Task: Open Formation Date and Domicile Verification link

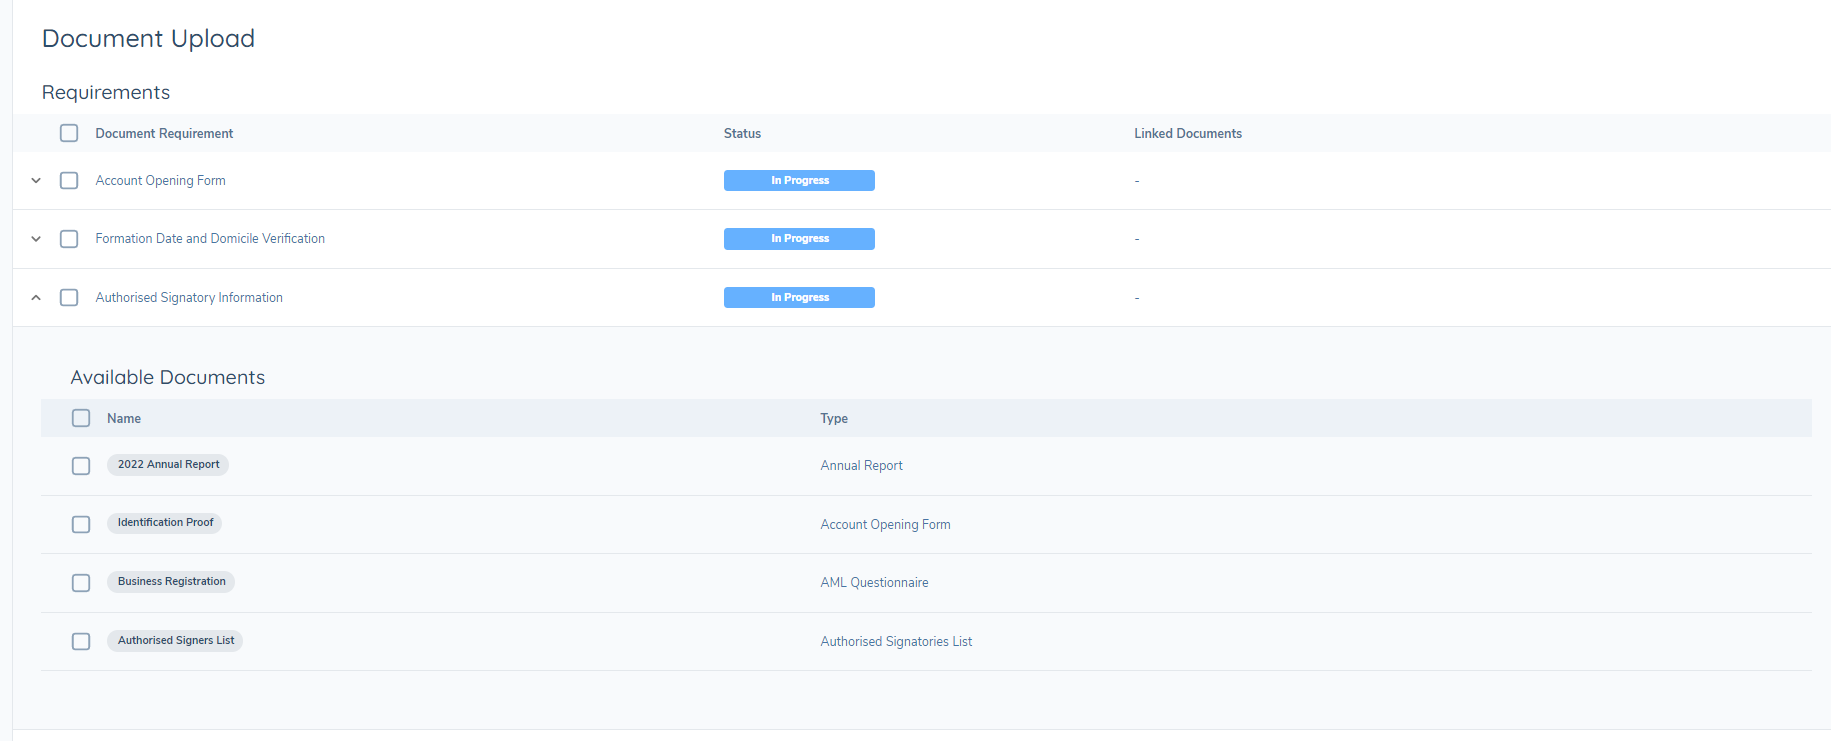Action: coord(210,239)
